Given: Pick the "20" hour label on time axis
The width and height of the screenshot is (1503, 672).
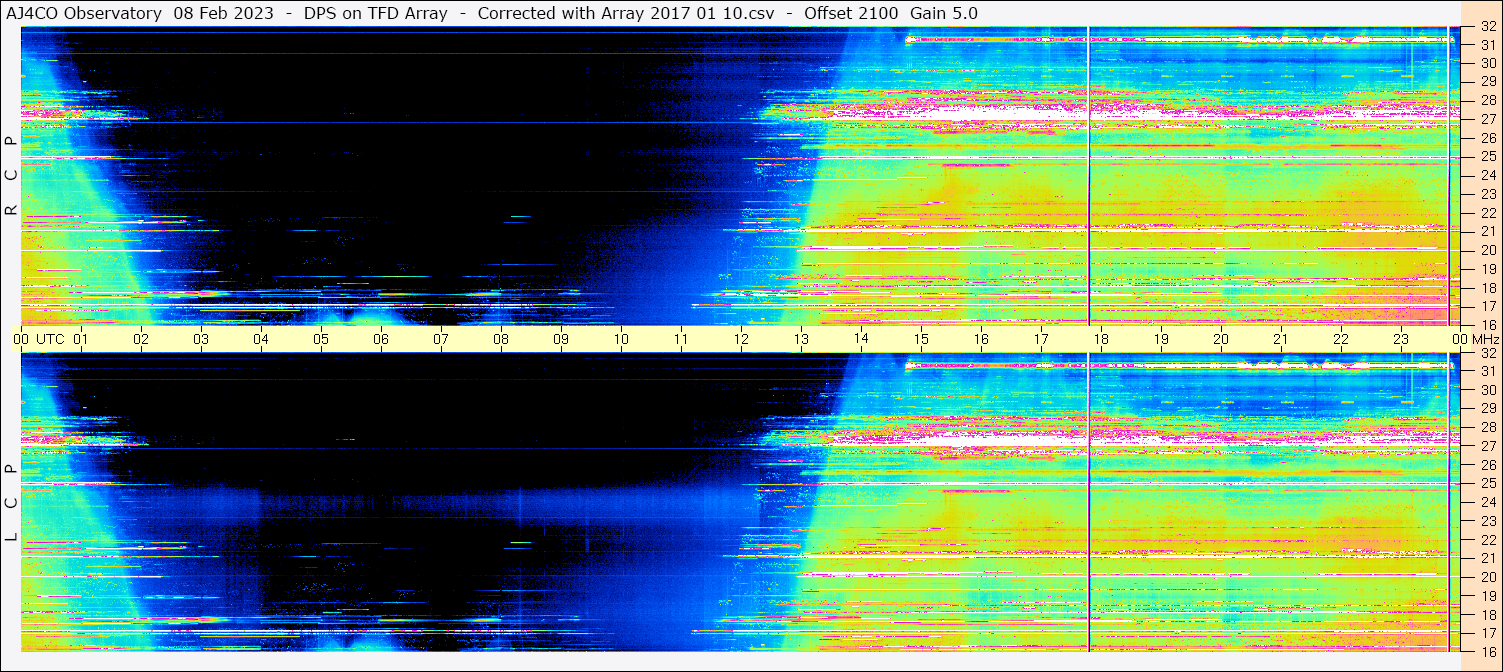Looking at the screenshot, I should [x=1221, y=339].
